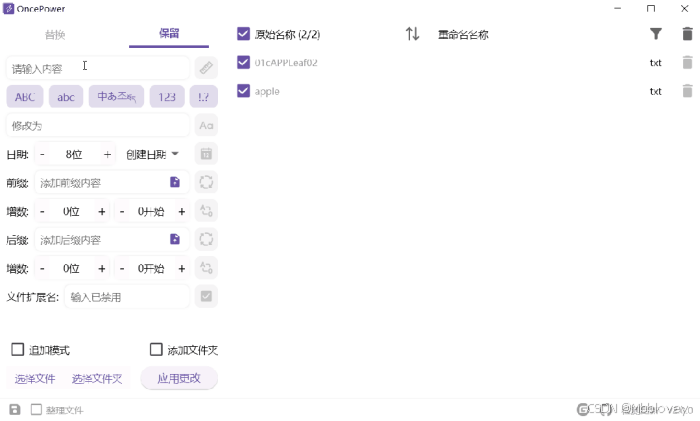Toggle the 中あ CJK characters chip

[x=116, y=97]
